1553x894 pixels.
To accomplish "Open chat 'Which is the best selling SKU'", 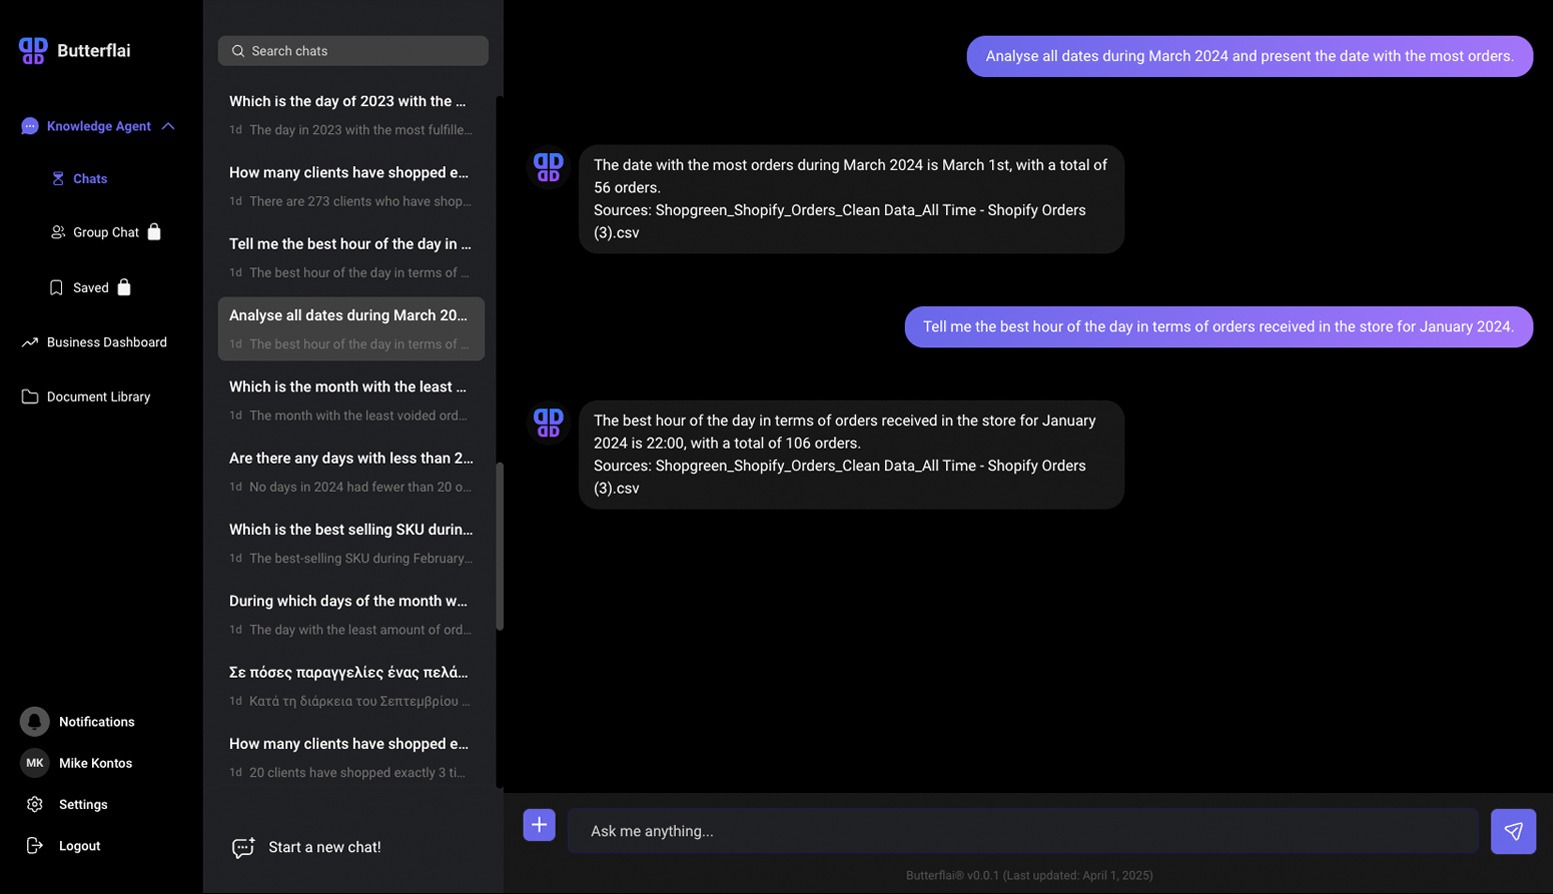I will pyautogui.click(x=351, y=543).
